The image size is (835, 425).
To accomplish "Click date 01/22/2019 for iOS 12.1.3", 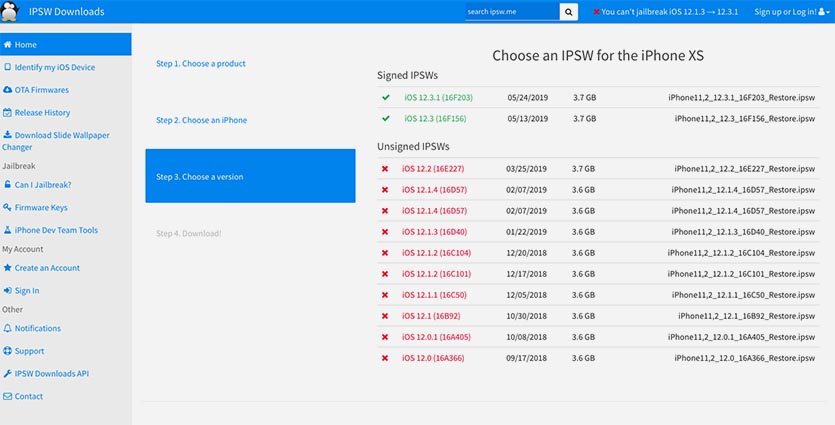I will click(526, 232).
